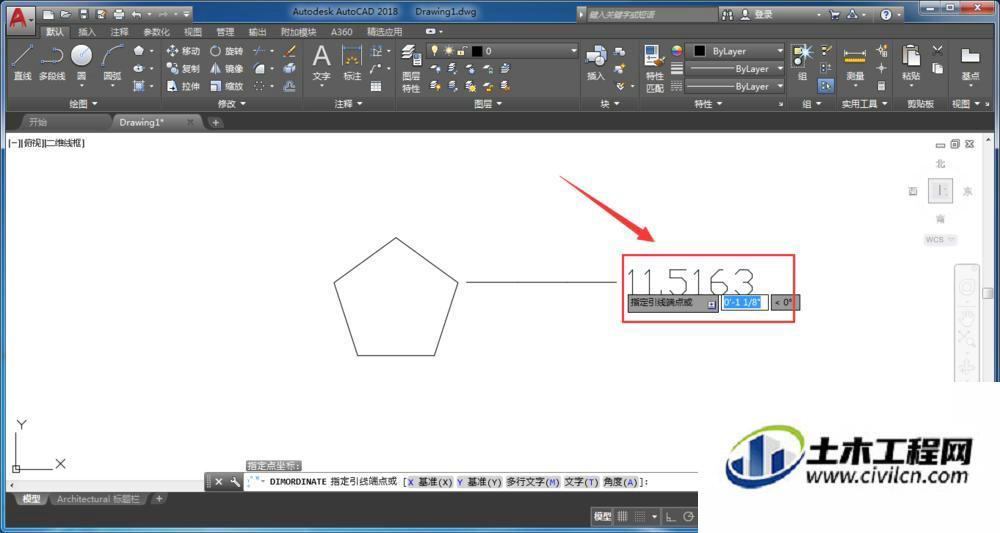This screenshot has width=1000, height=533.
Task: Select the Architectural layout tab
Action: click(x=98, y=499)
